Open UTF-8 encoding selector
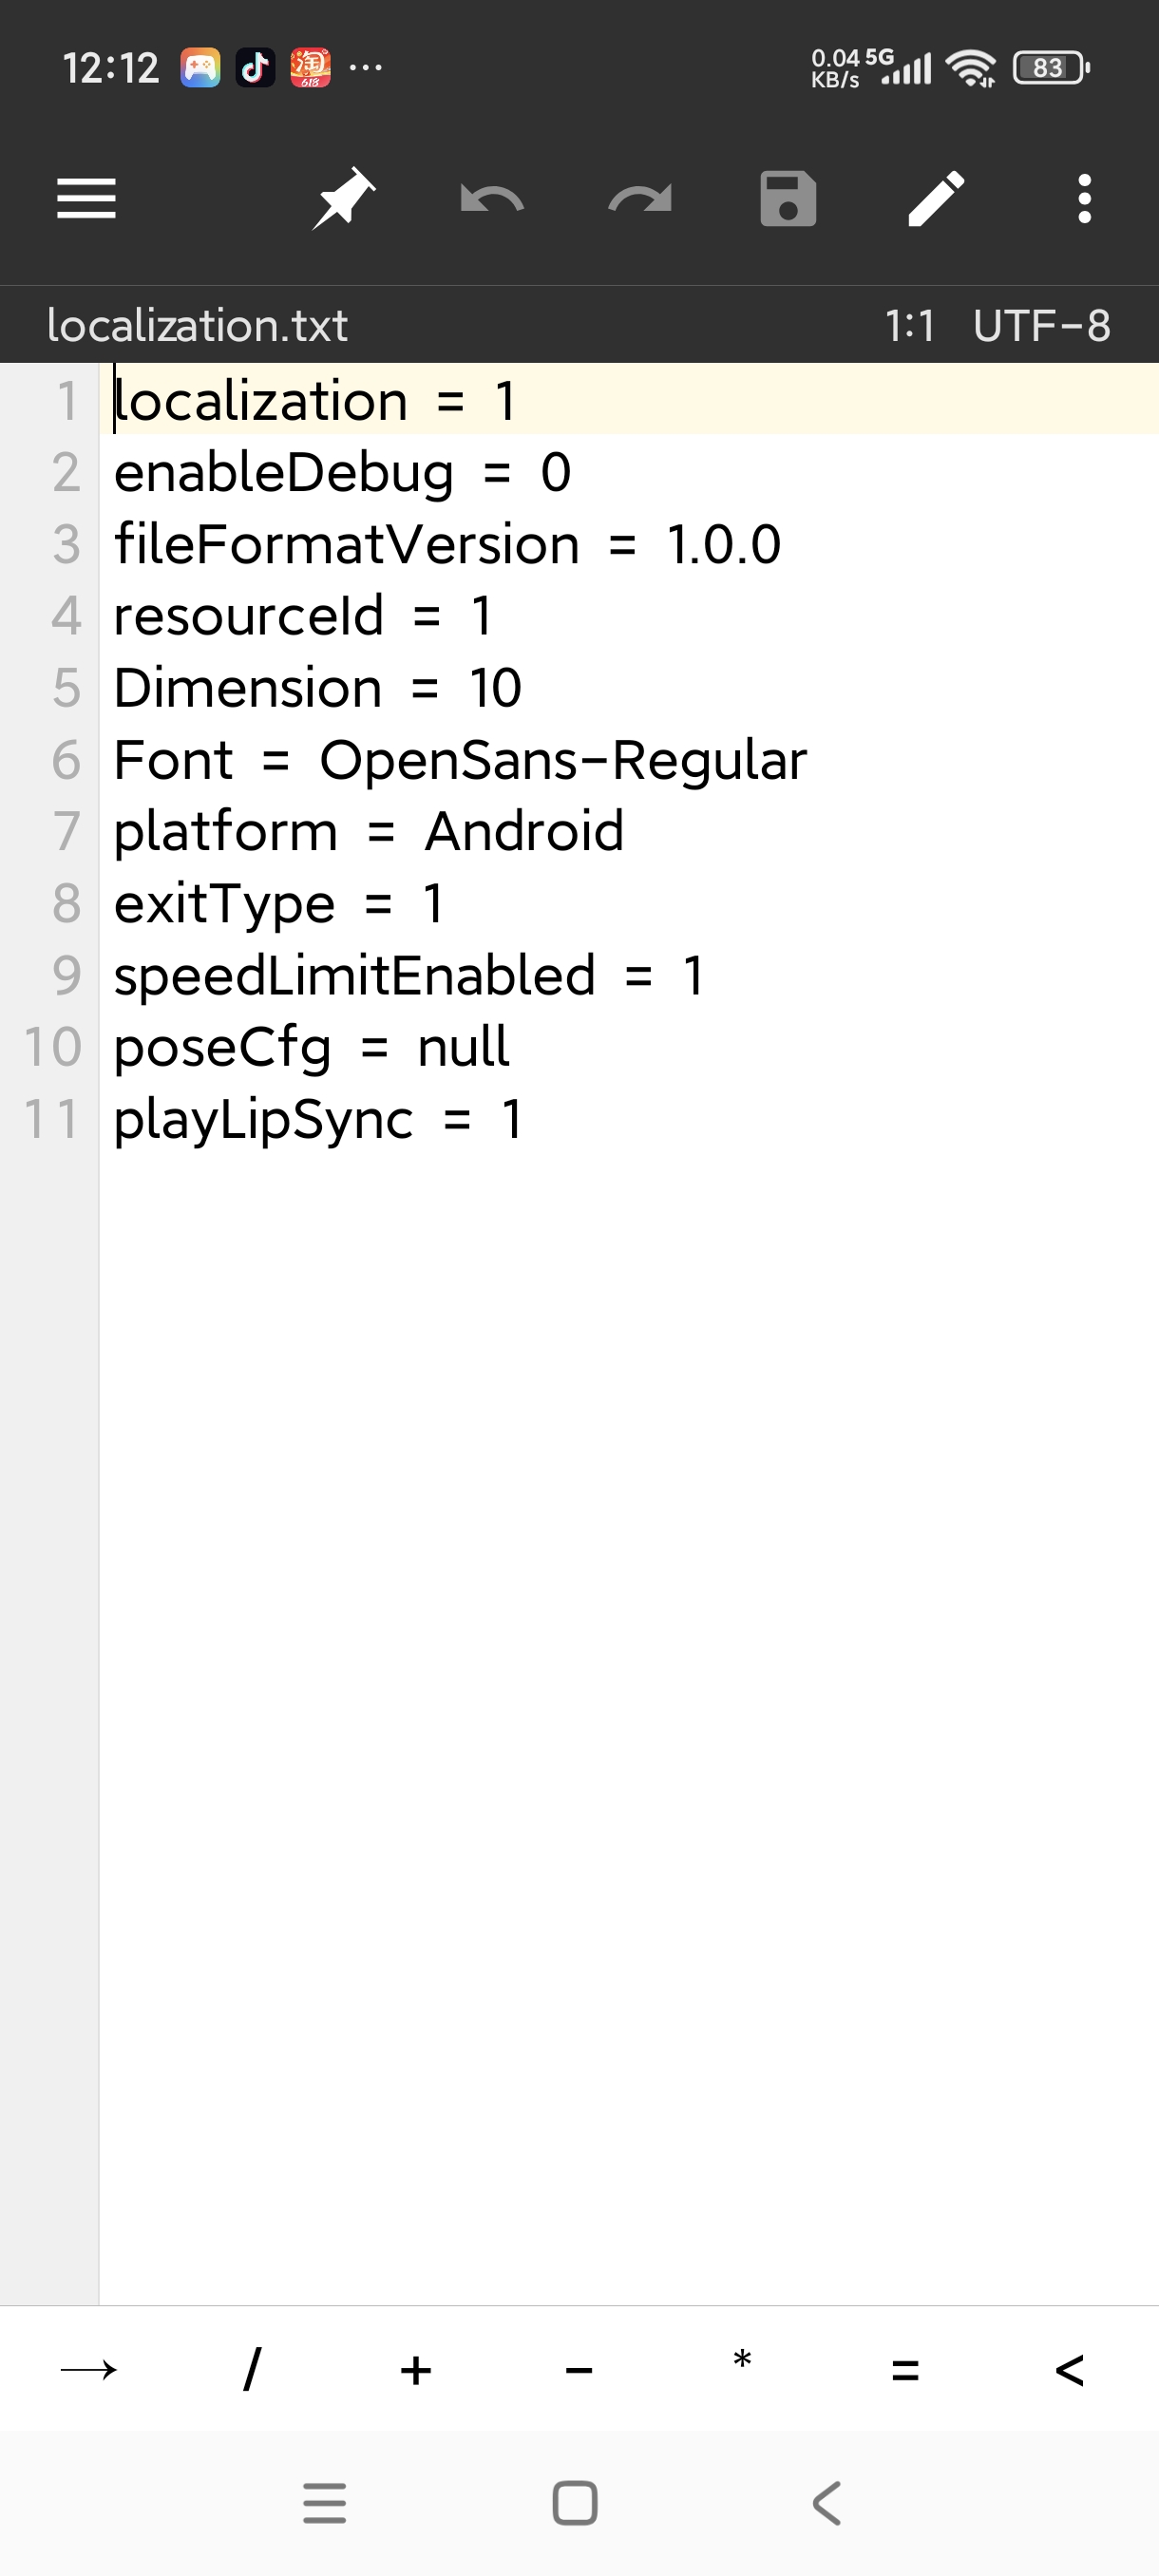The width and height of the screenshot is (1159, 2576). click(x=1041, y=325)
